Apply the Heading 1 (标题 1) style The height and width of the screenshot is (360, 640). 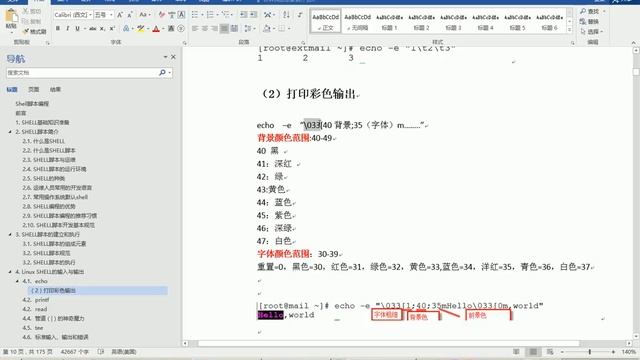pyautogui.click(x=389, y=21)
